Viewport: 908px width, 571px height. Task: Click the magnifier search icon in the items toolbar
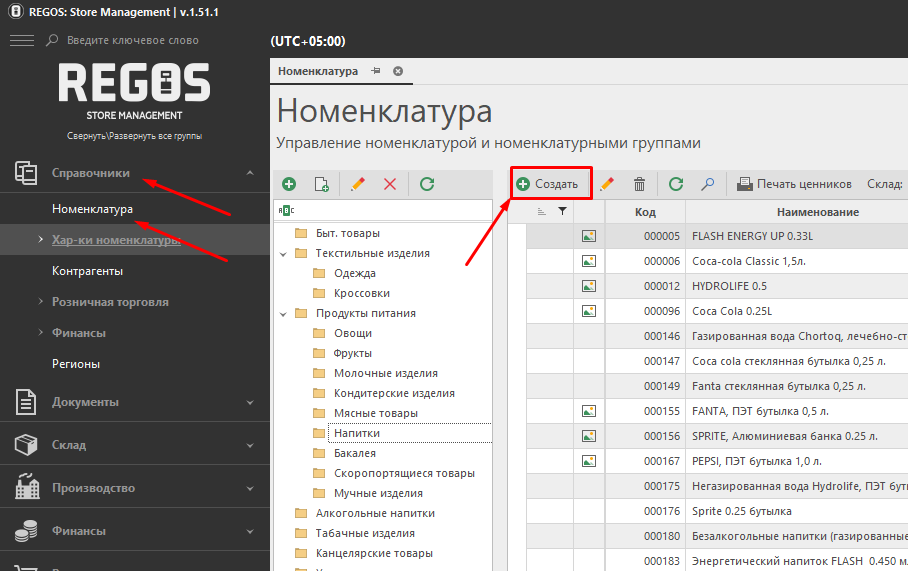(x=707, y=184)
